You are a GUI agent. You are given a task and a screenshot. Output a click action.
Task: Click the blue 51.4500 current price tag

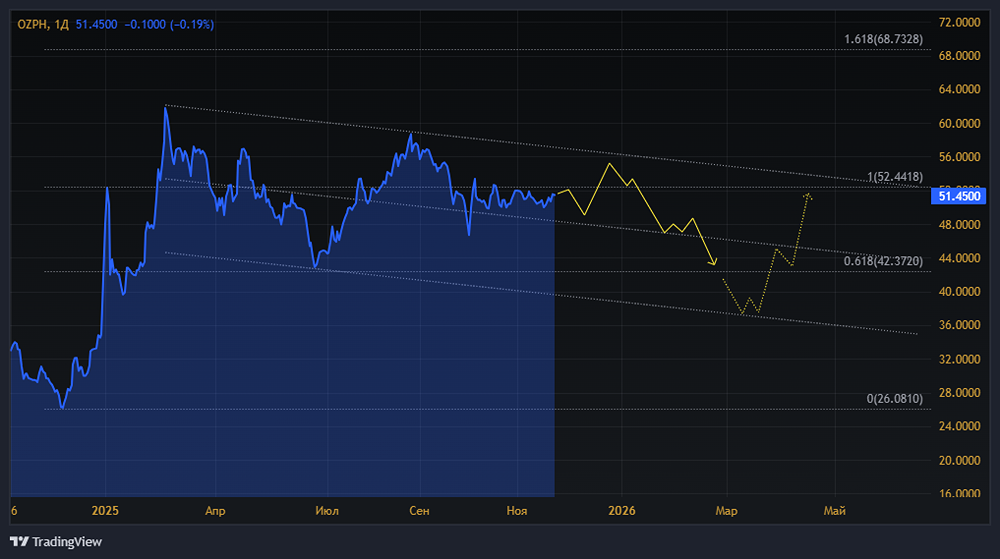(x=957, y=197)
